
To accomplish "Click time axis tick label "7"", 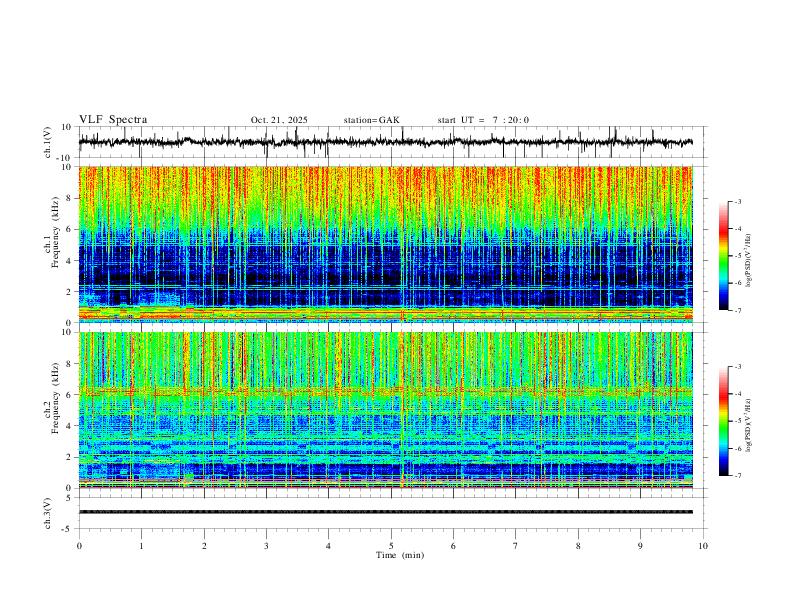I will [x=516, y=546].
